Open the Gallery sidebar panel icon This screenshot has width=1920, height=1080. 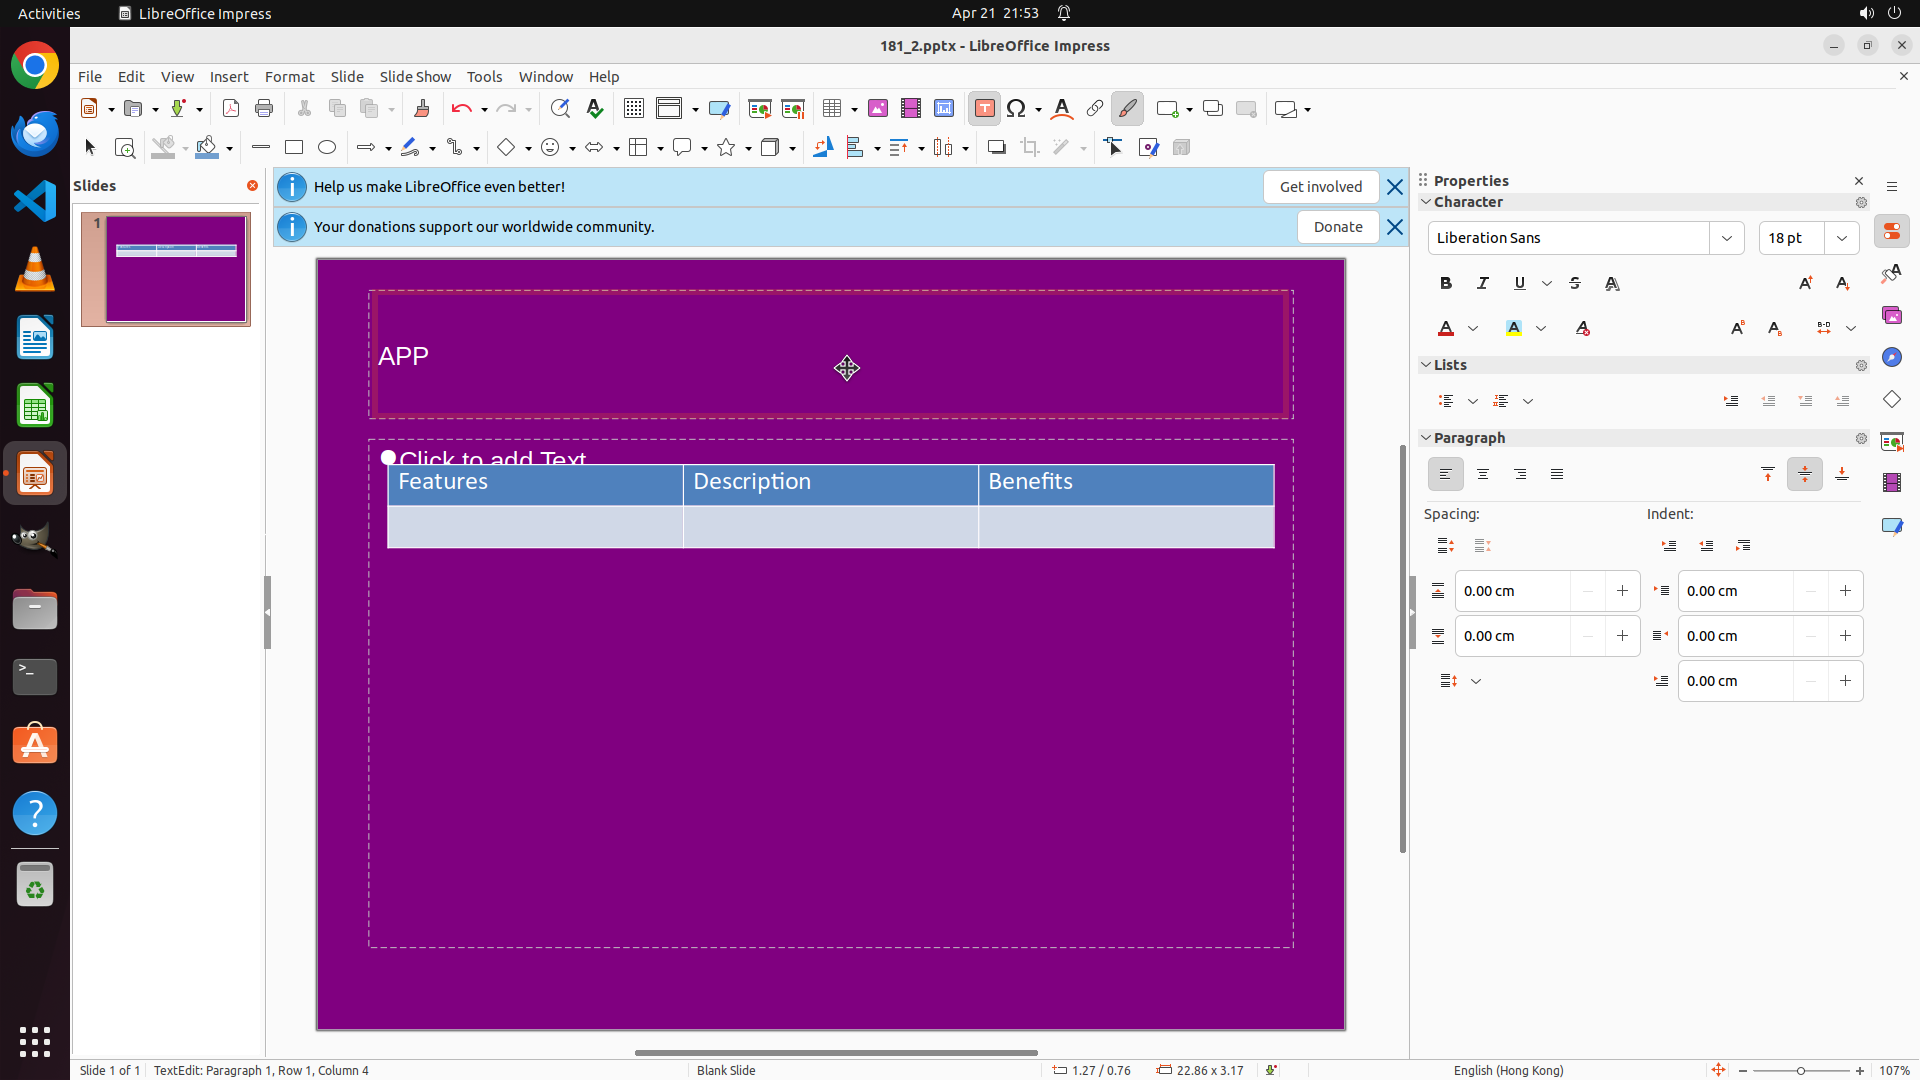point(1891,316)
